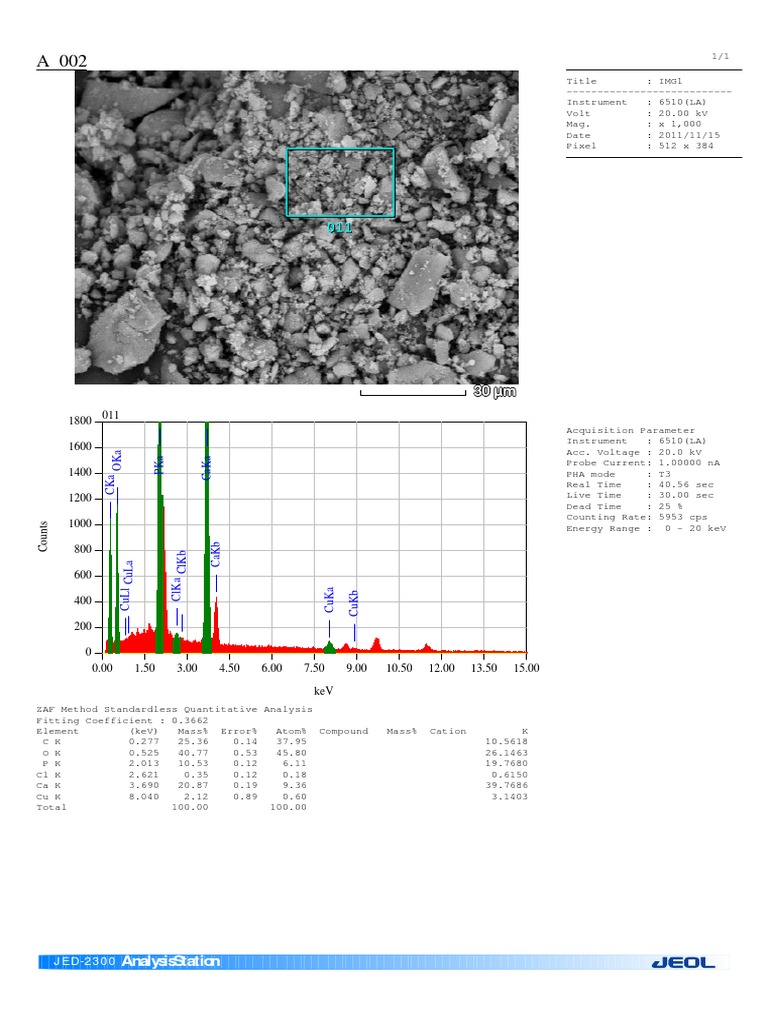768x1024 pixels.
Task: Click the keV x-axis title
Action: click(323, 691)
